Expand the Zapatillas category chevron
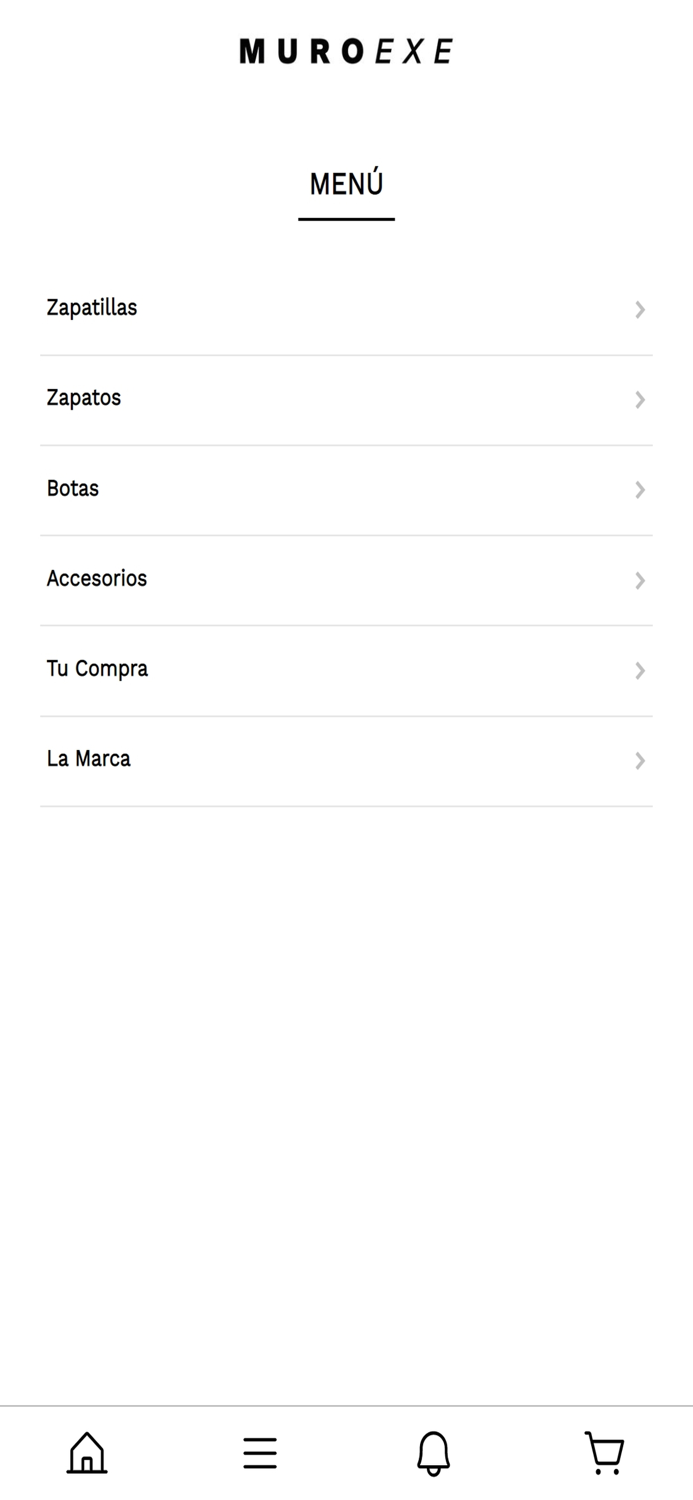 640,309
